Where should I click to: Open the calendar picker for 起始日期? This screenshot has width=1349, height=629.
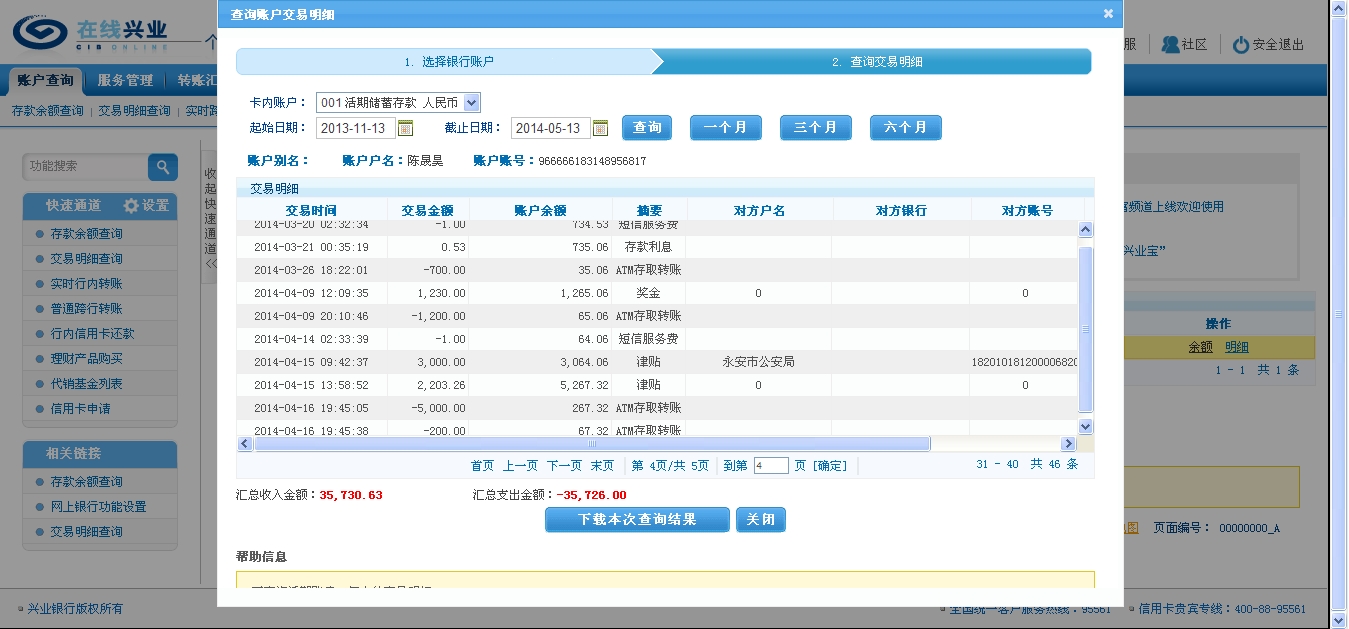pos(405,128)
